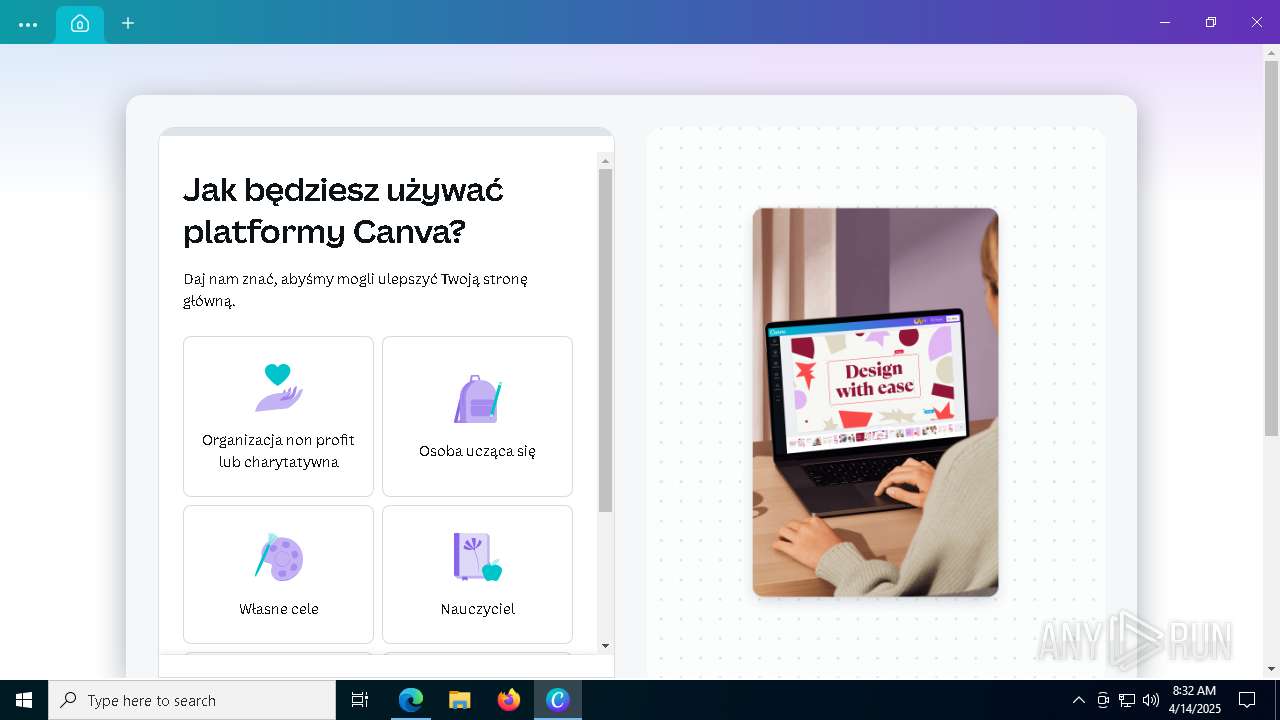Open Task View from taskbar
This screenshot has height=720, width=1280.
pyautogui.click(x=360, y=700)
